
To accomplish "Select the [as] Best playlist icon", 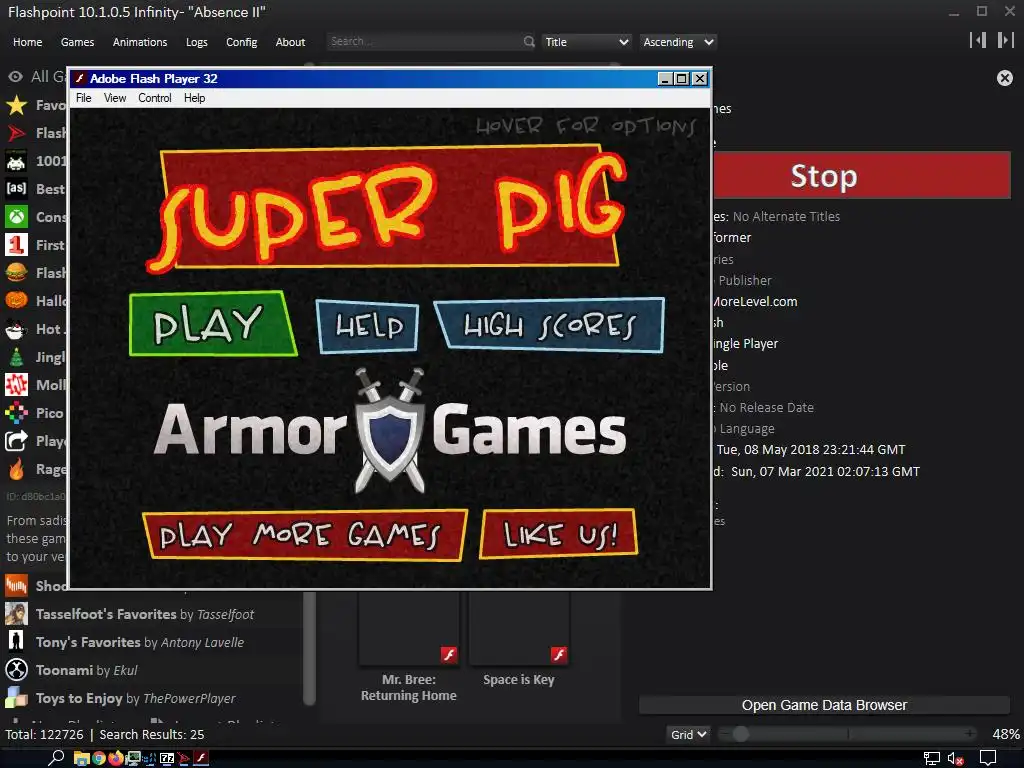I will pyautogui.click(x=16, y=189).
